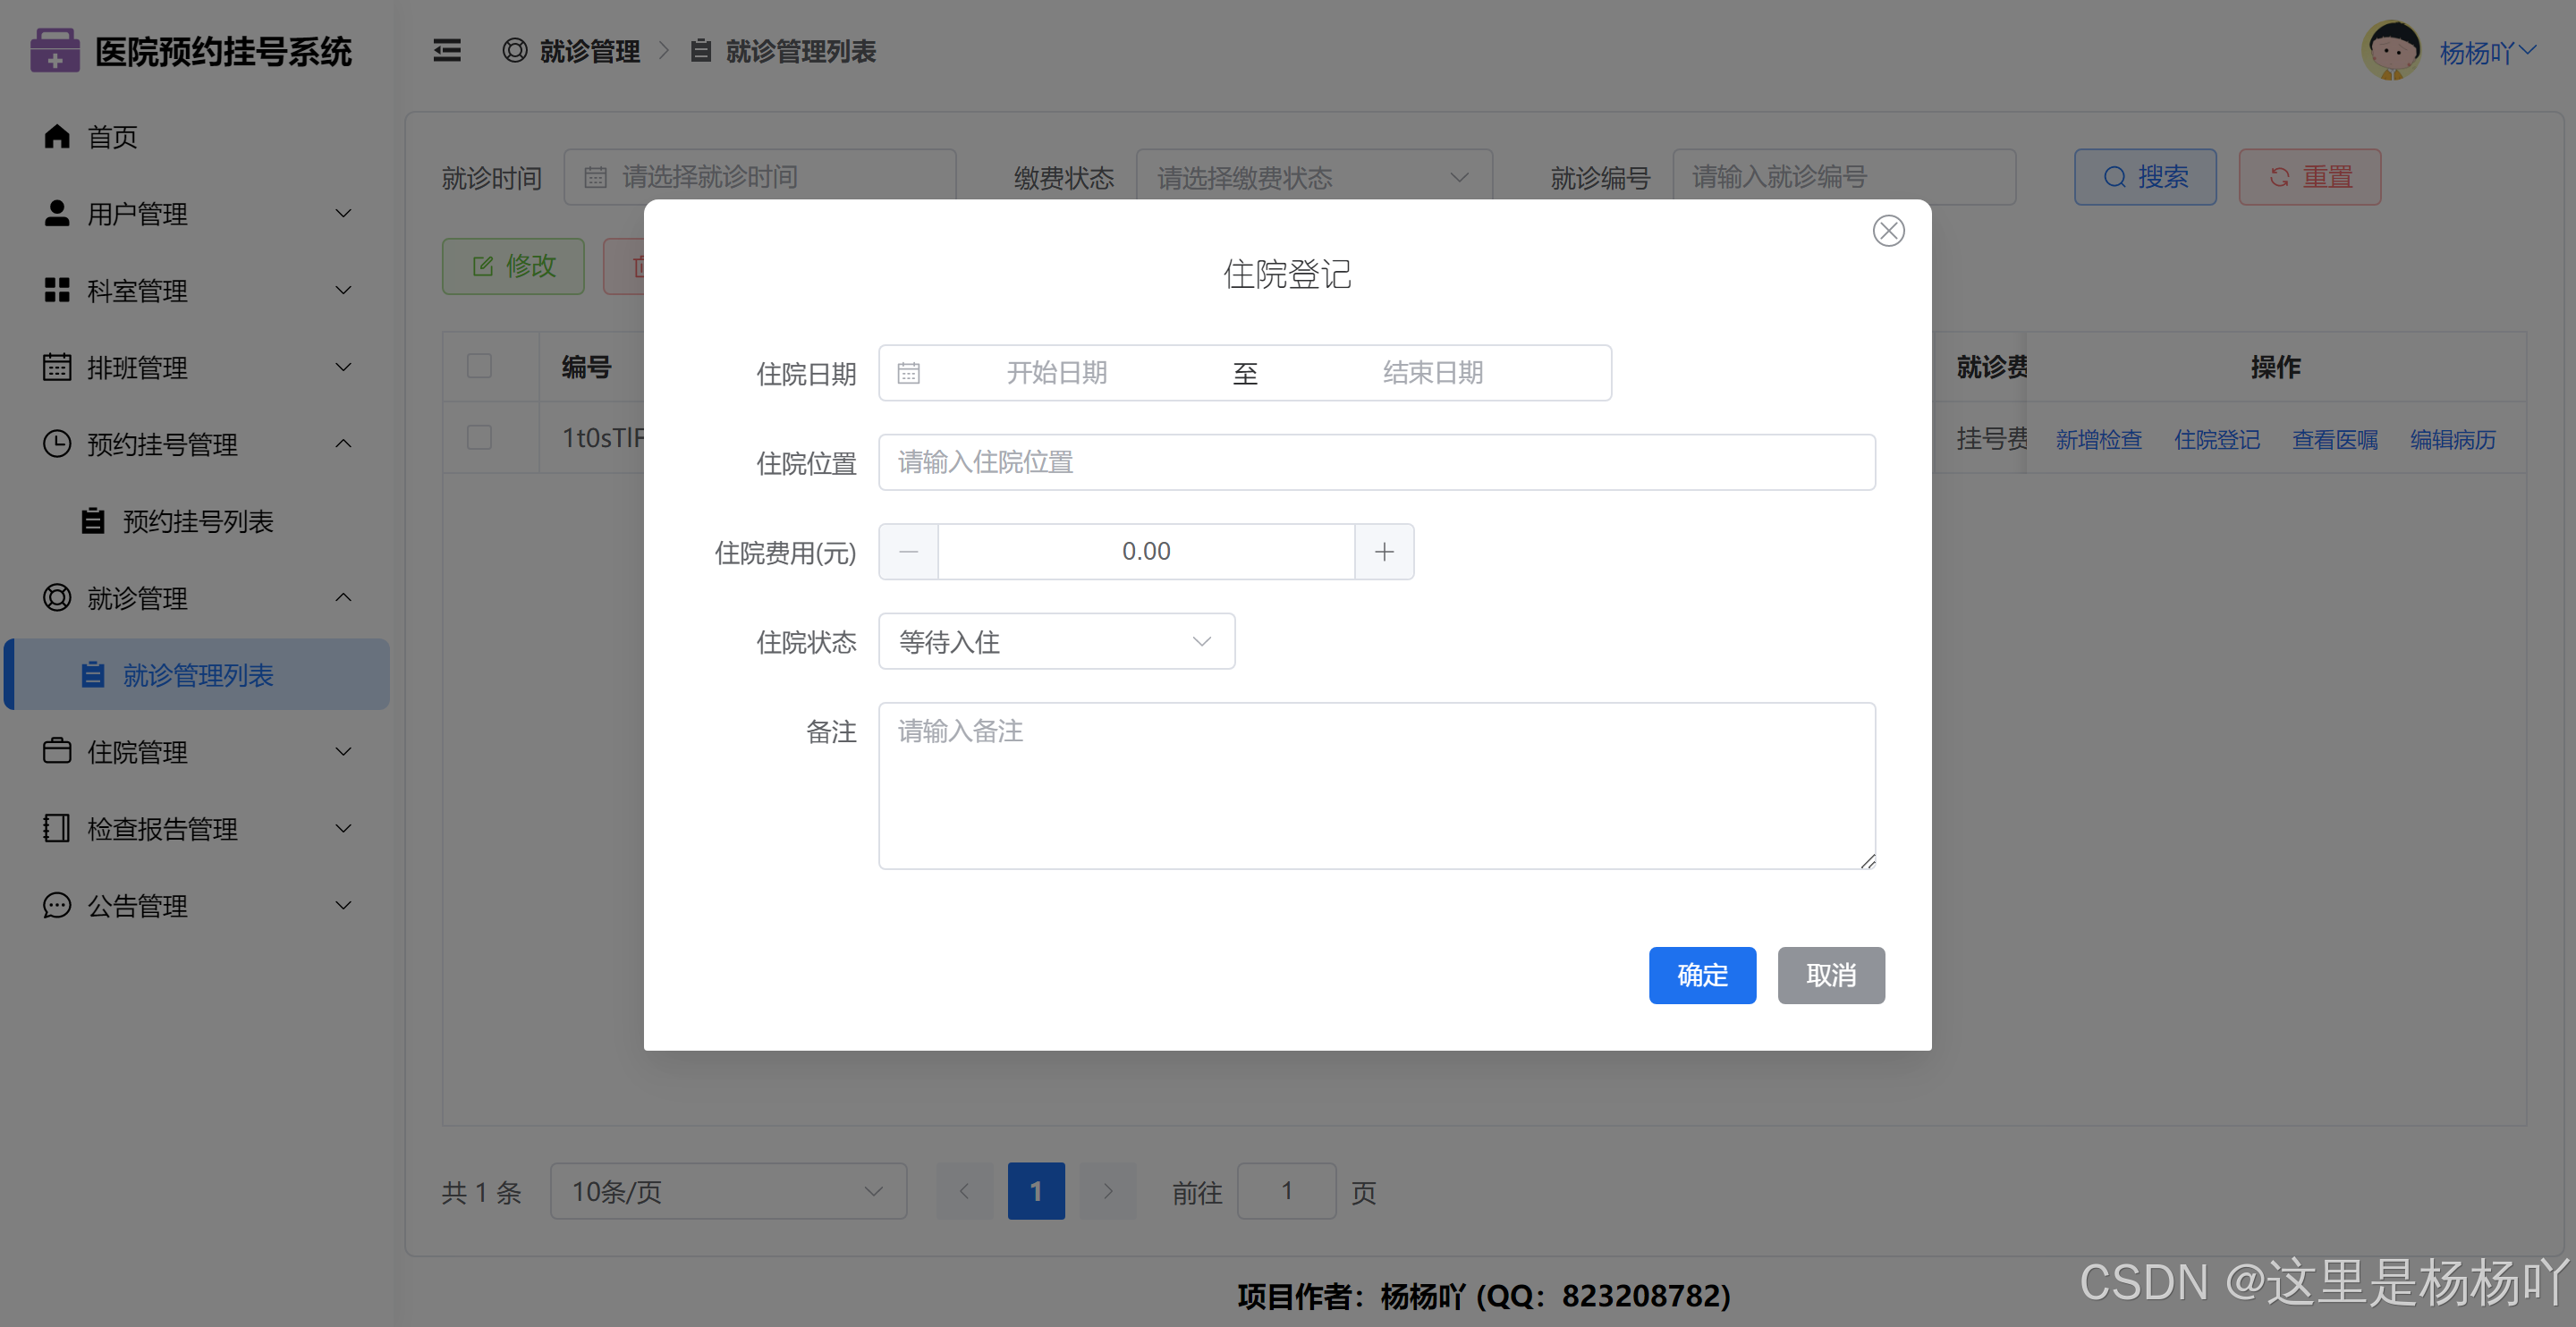Click the plus button for 住院费用
This screenshot has height=1327, width=2576.
pyautogui.click(x=1383, y=551)
